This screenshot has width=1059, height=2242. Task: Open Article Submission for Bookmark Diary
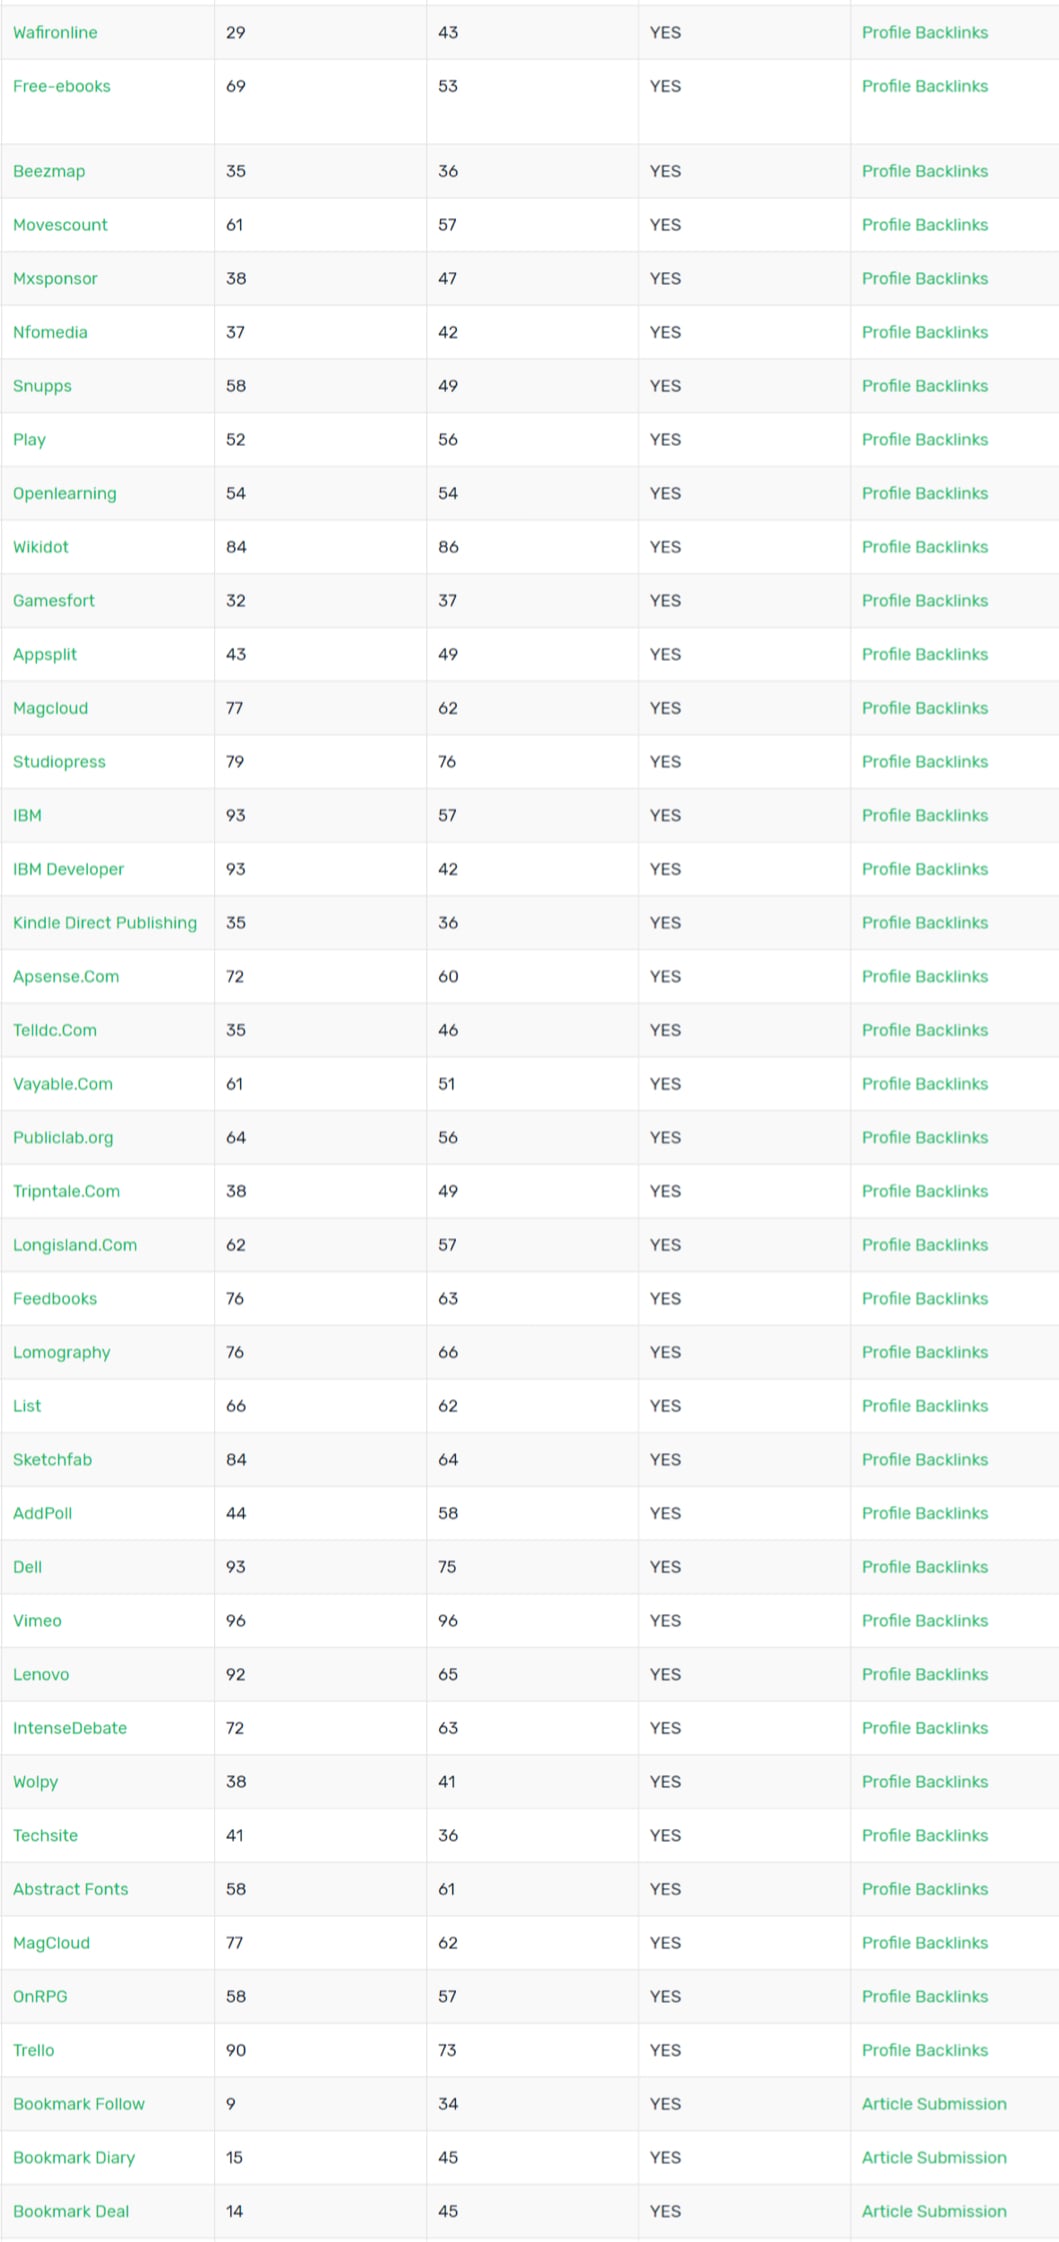pyautogui.click(x=934, y=2158)
